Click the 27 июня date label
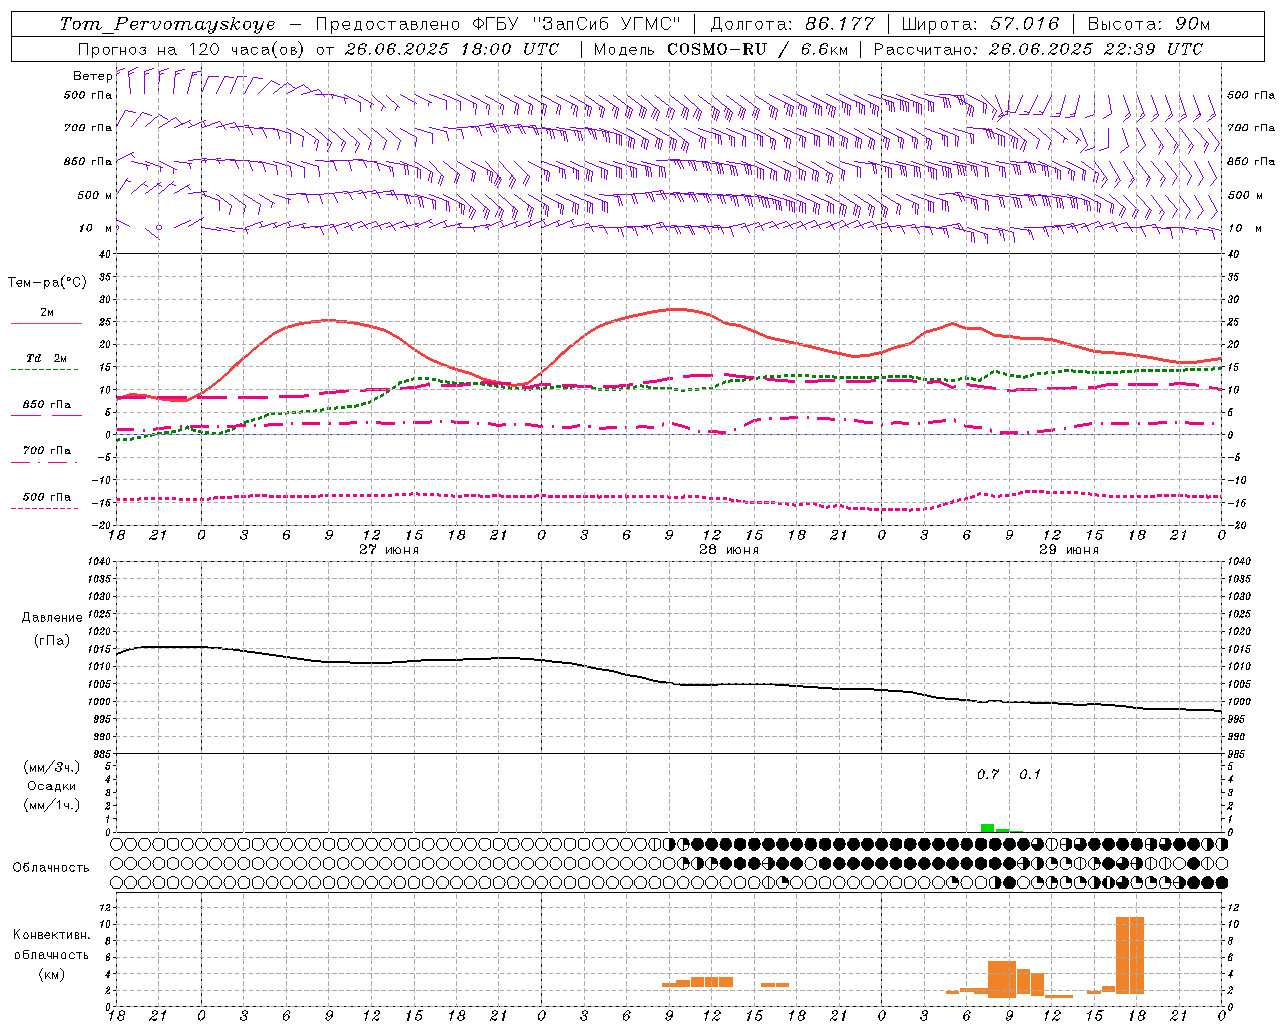Viewport: 1280px width, 1024px height. (x=389, y=550)
